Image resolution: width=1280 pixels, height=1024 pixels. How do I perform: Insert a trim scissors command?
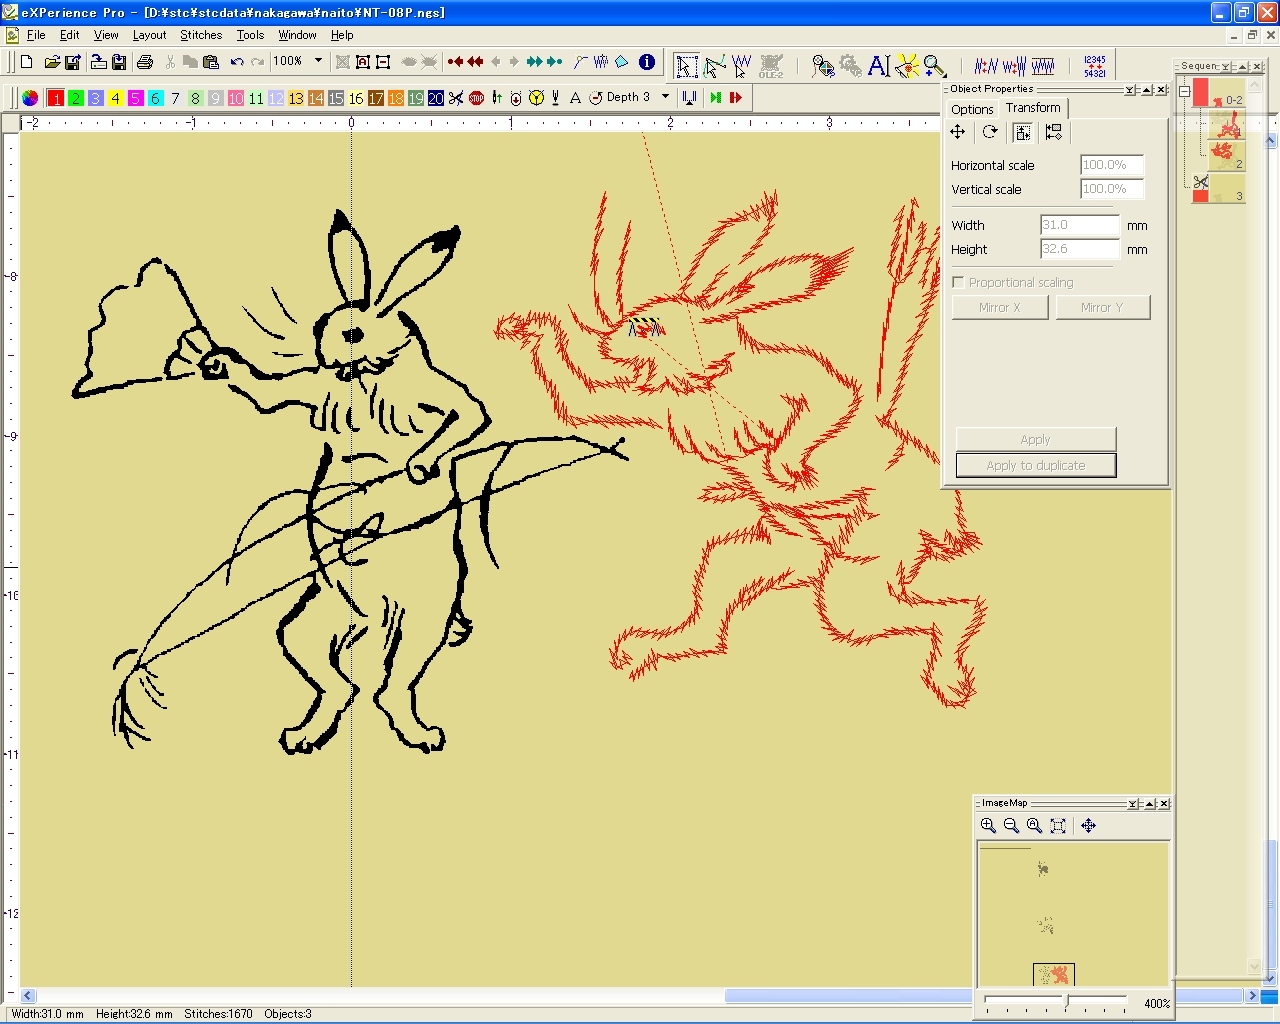[x=456, y=98]
